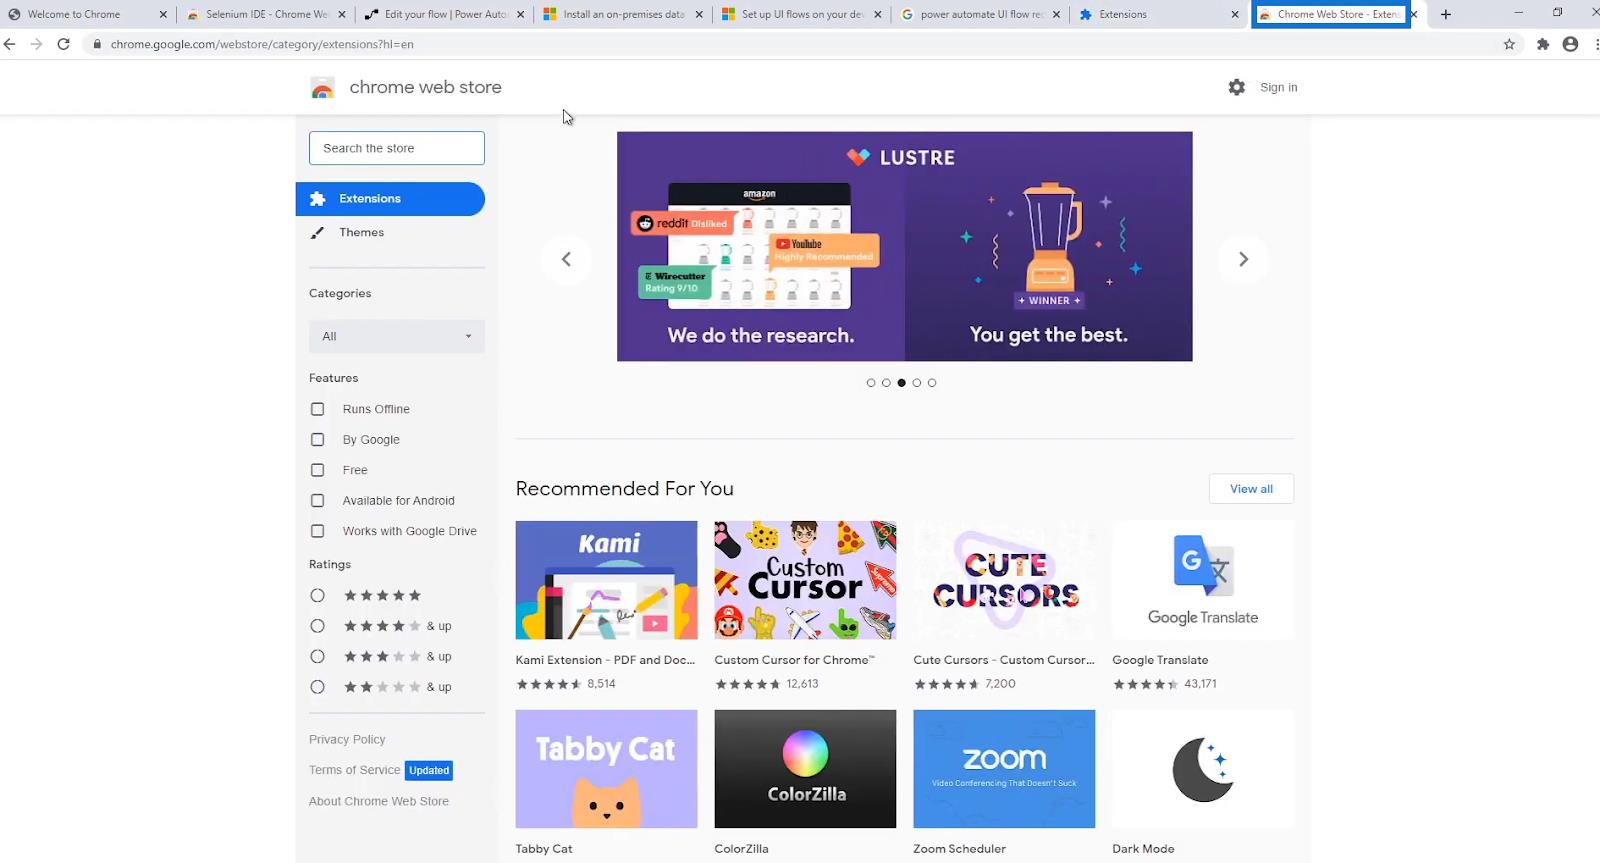Open the Terms of Service link
This screenshot has height=863, width=1600.
point(354,770)
